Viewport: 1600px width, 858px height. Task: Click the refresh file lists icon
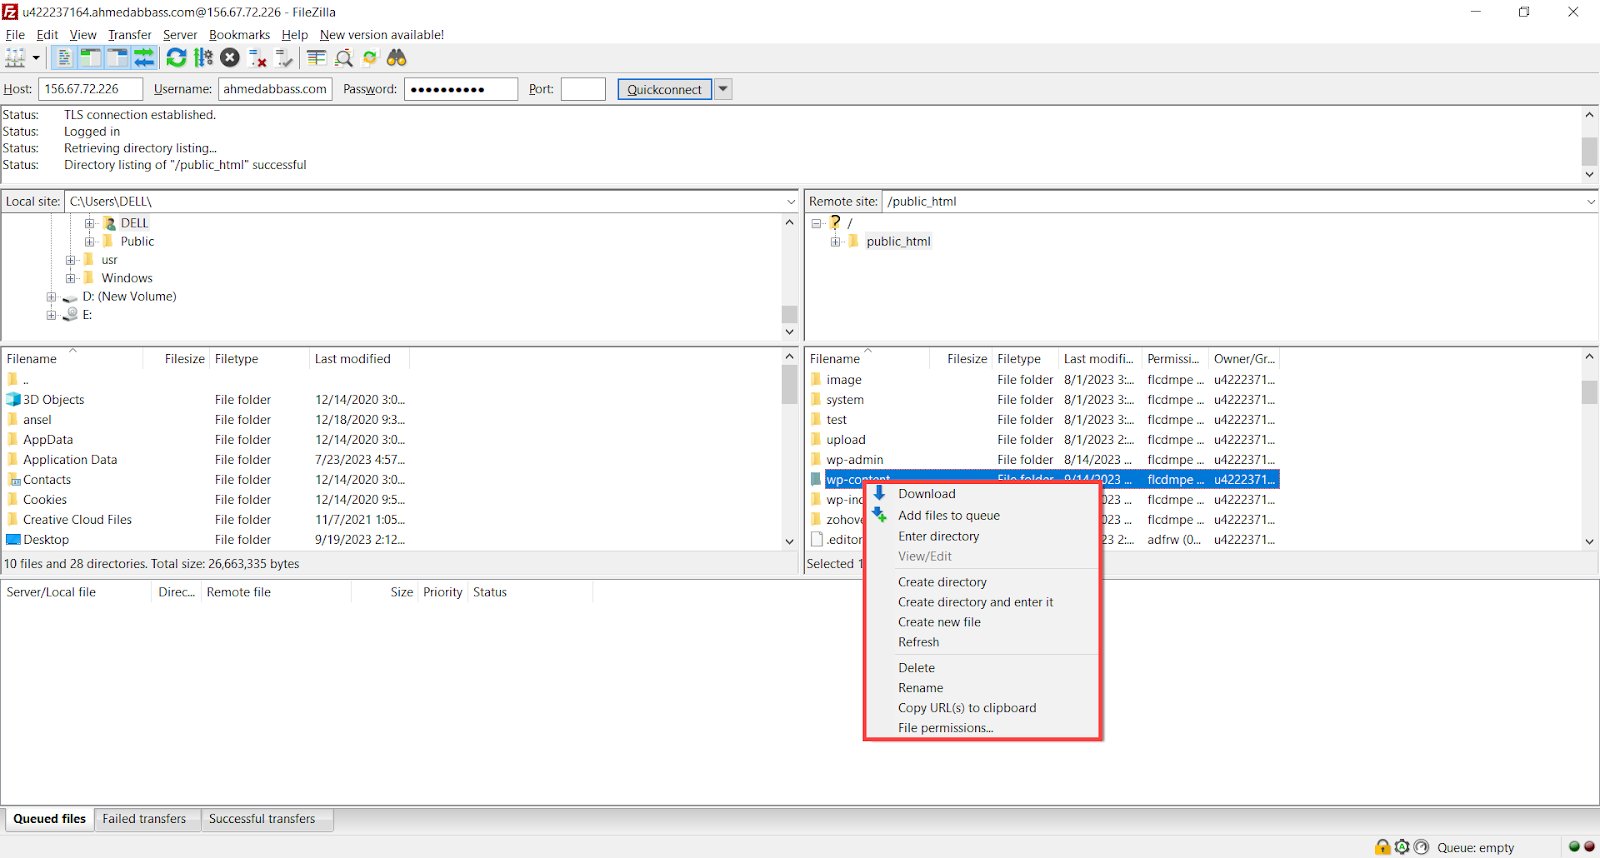176,58
